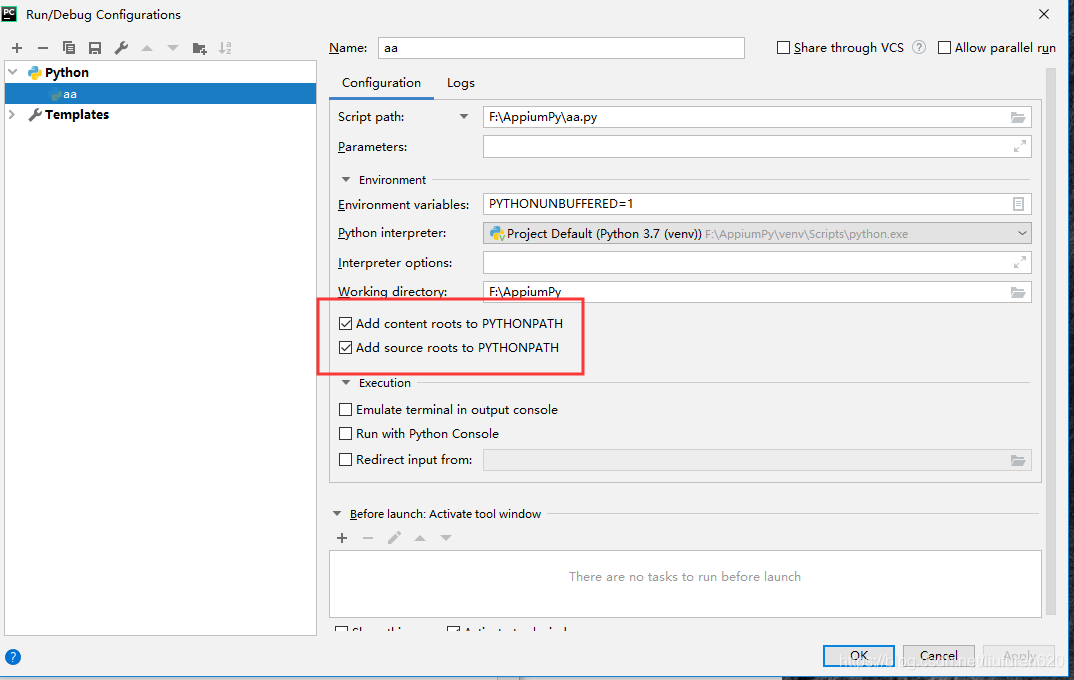
Task: Click the Add New Configuration plus icon
Action: coord(16,47)
